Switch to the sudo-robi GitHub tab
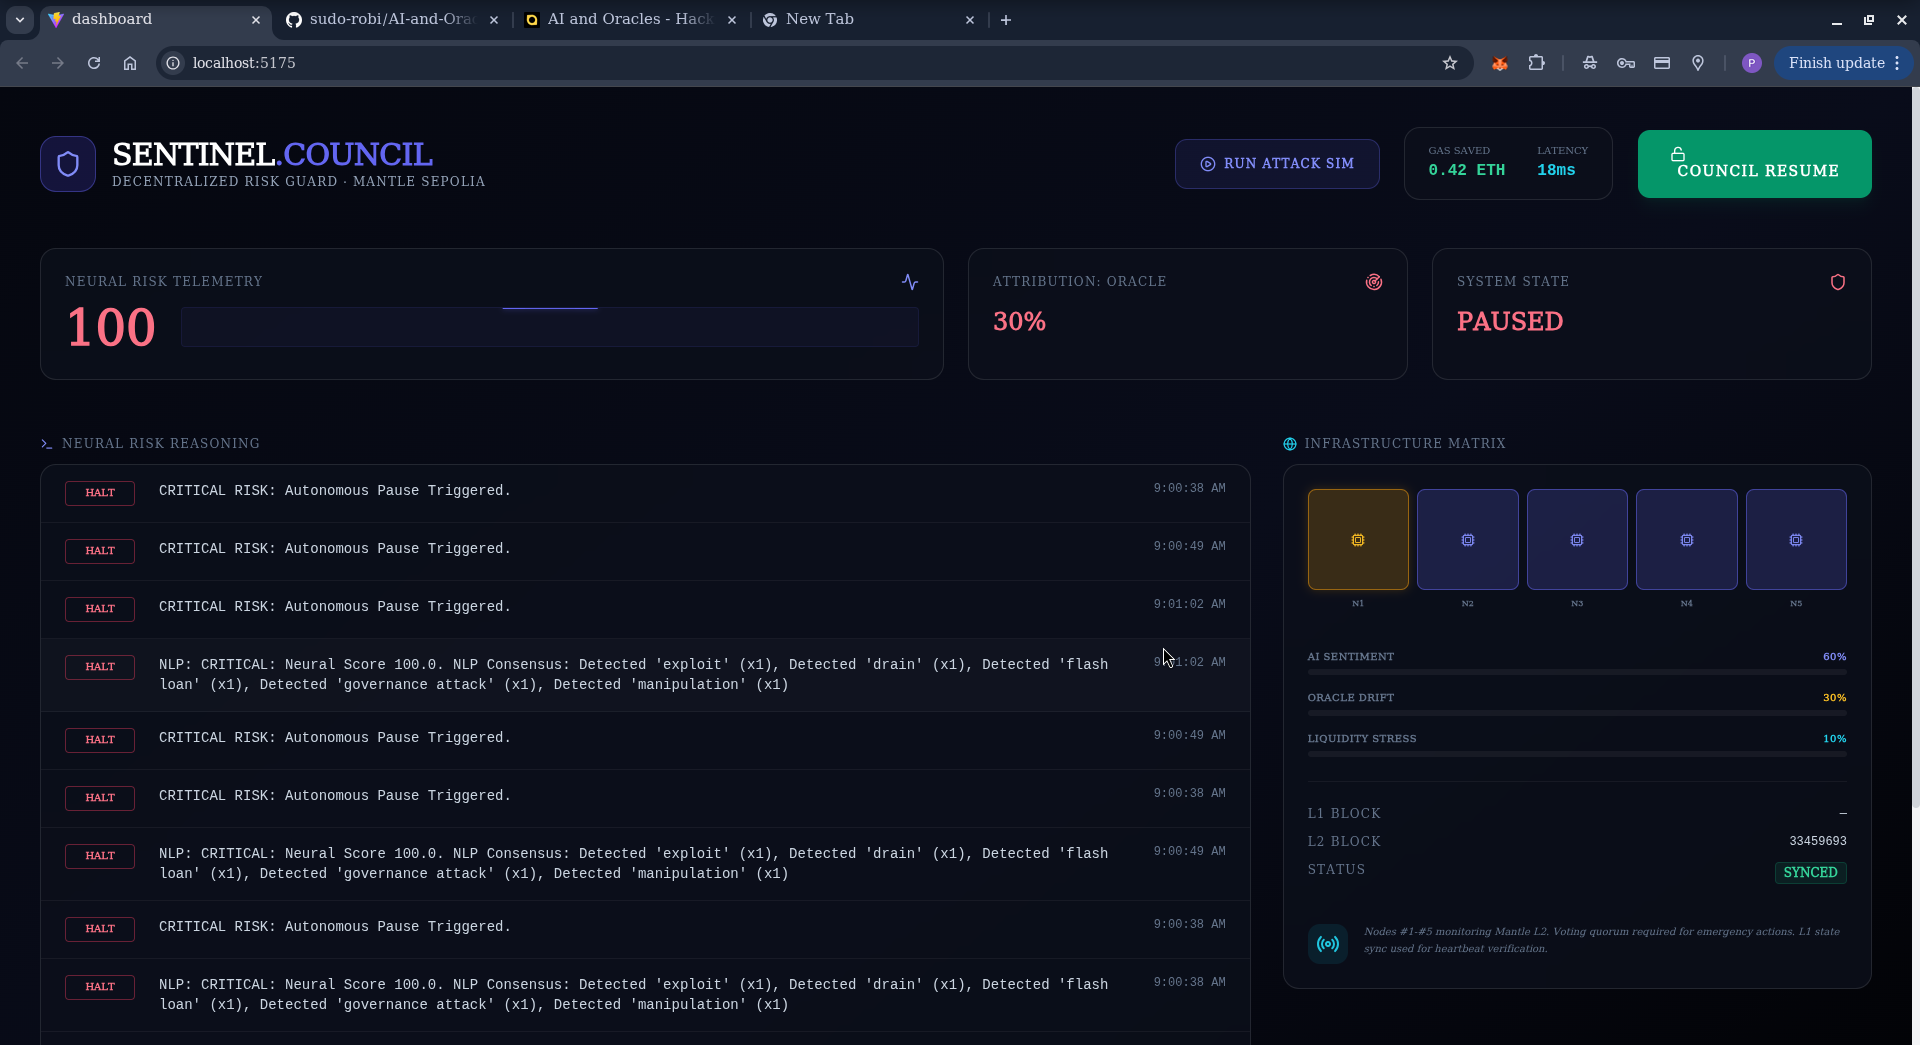Screen dimensions: 1920x1045 point(392,20)
